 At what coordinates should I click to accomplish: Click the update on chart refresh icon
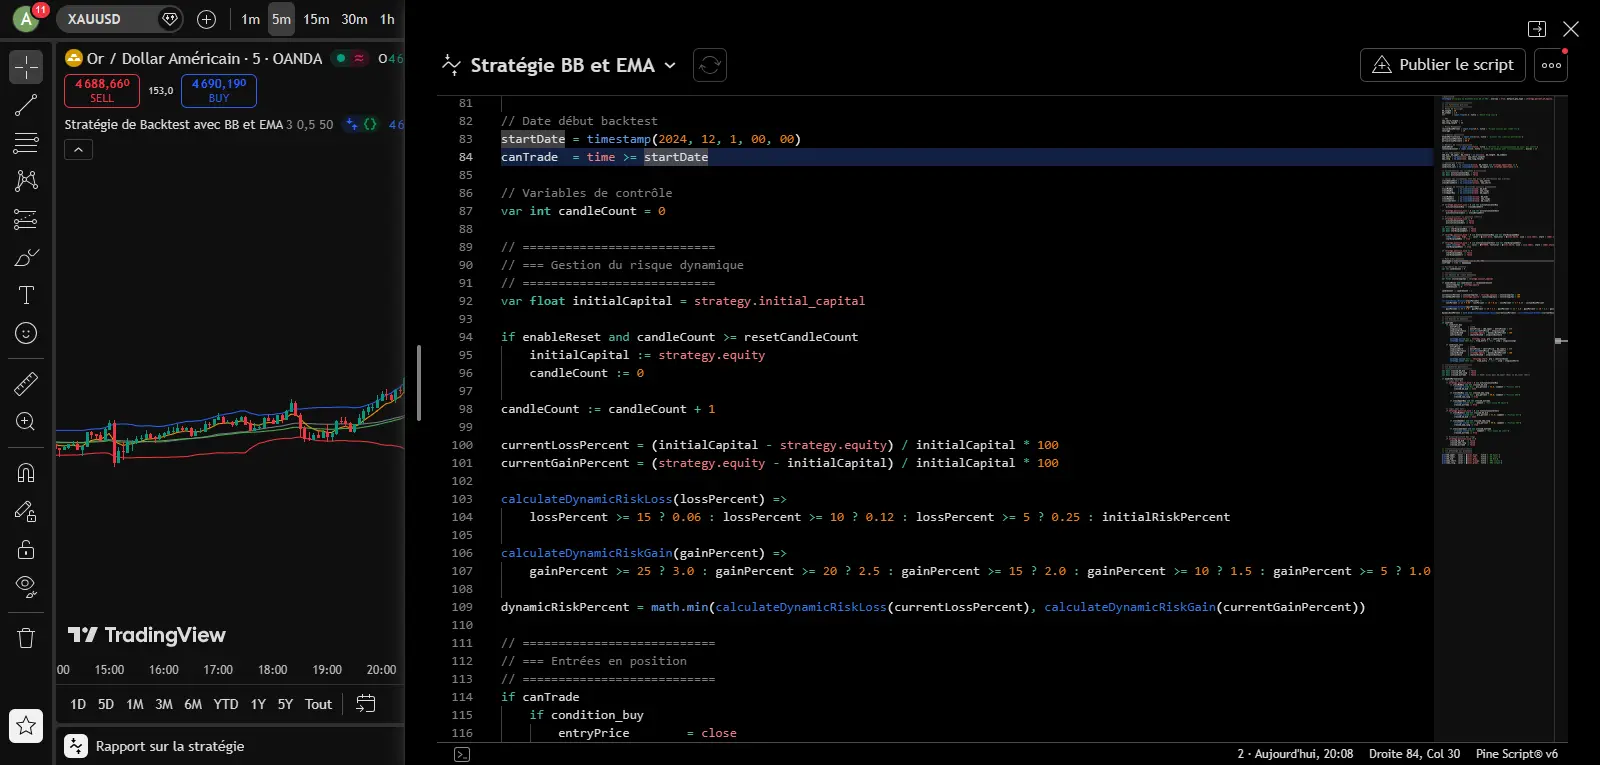click(710, 65)
